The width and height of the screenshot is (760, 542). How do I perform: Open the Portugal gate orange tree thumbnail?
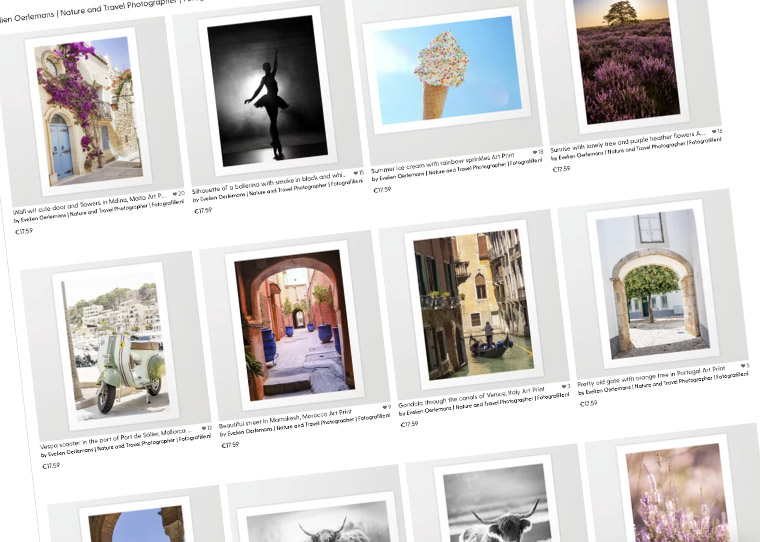653,284
